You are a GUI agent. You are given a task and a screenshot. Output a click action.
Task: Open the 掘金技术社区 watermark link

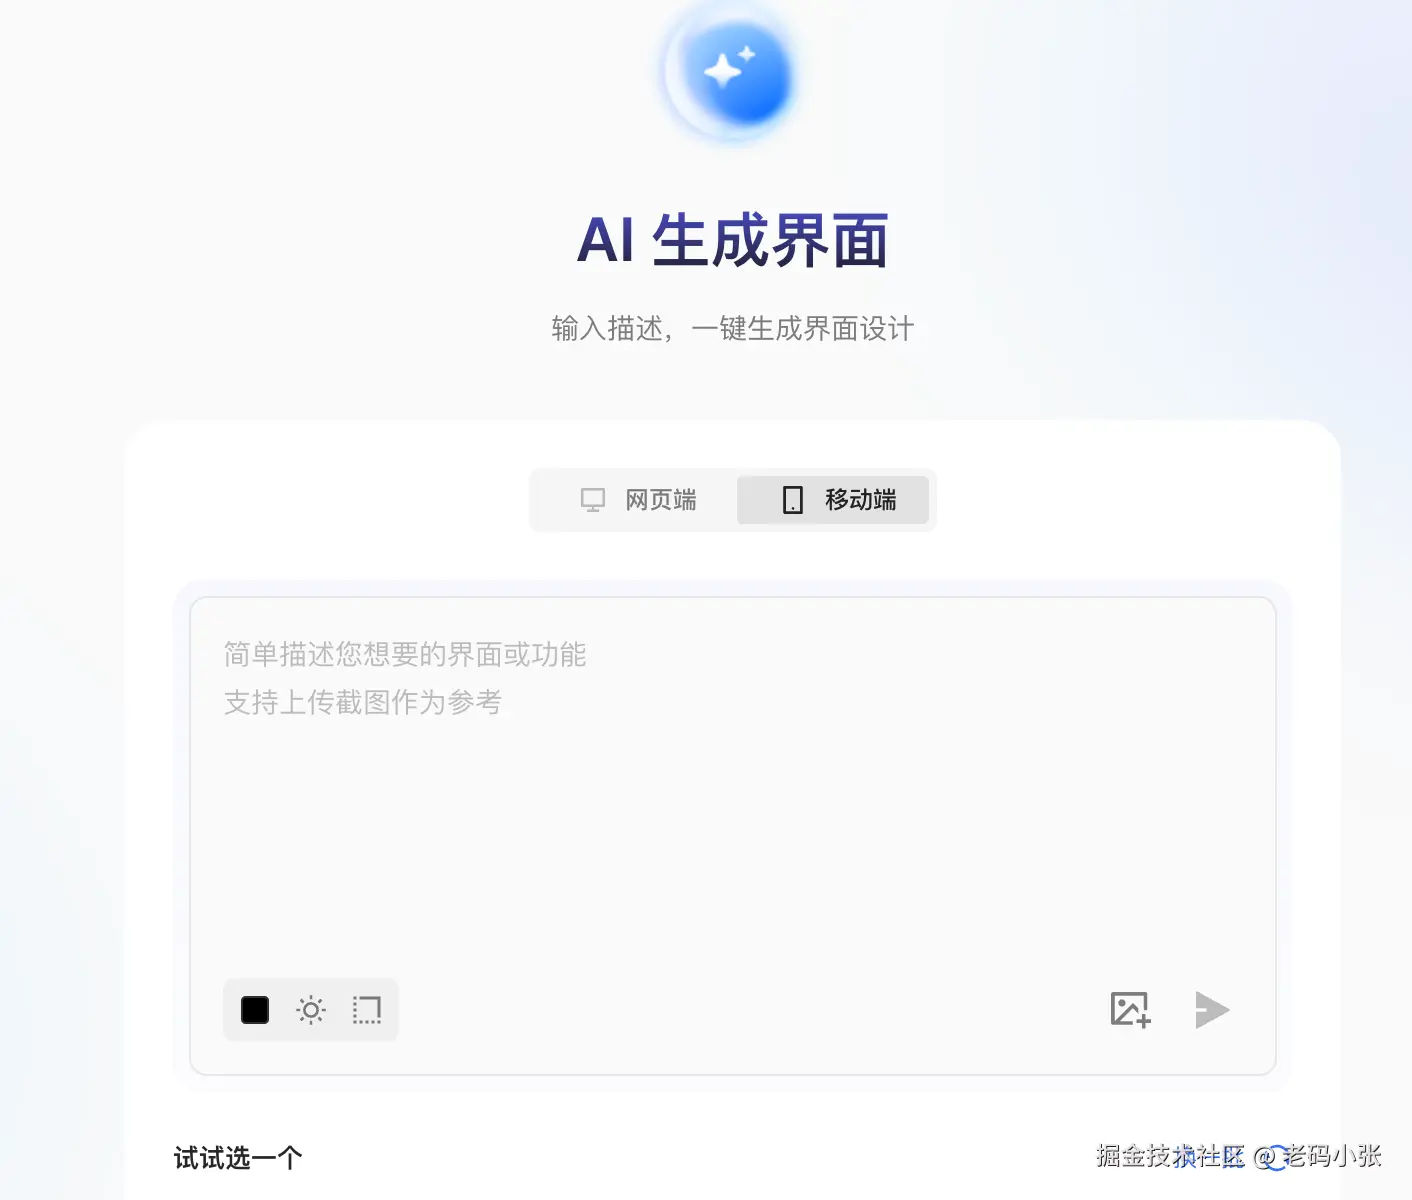(1170, 1156)
